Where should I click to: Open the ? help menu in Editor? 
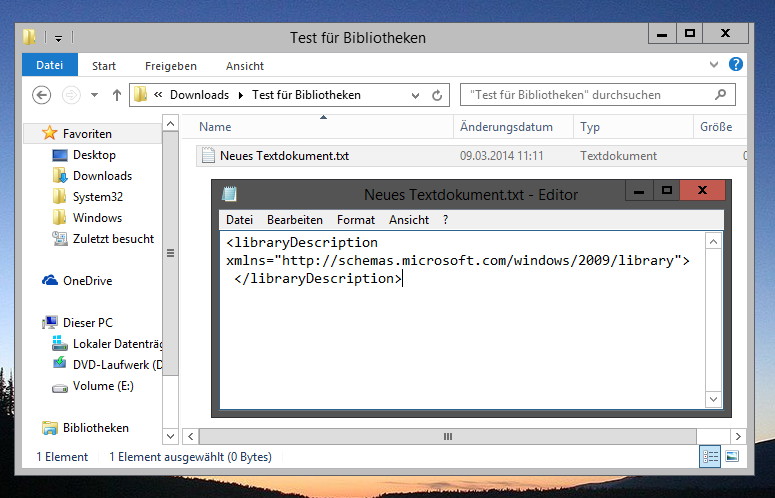(445, 220)
